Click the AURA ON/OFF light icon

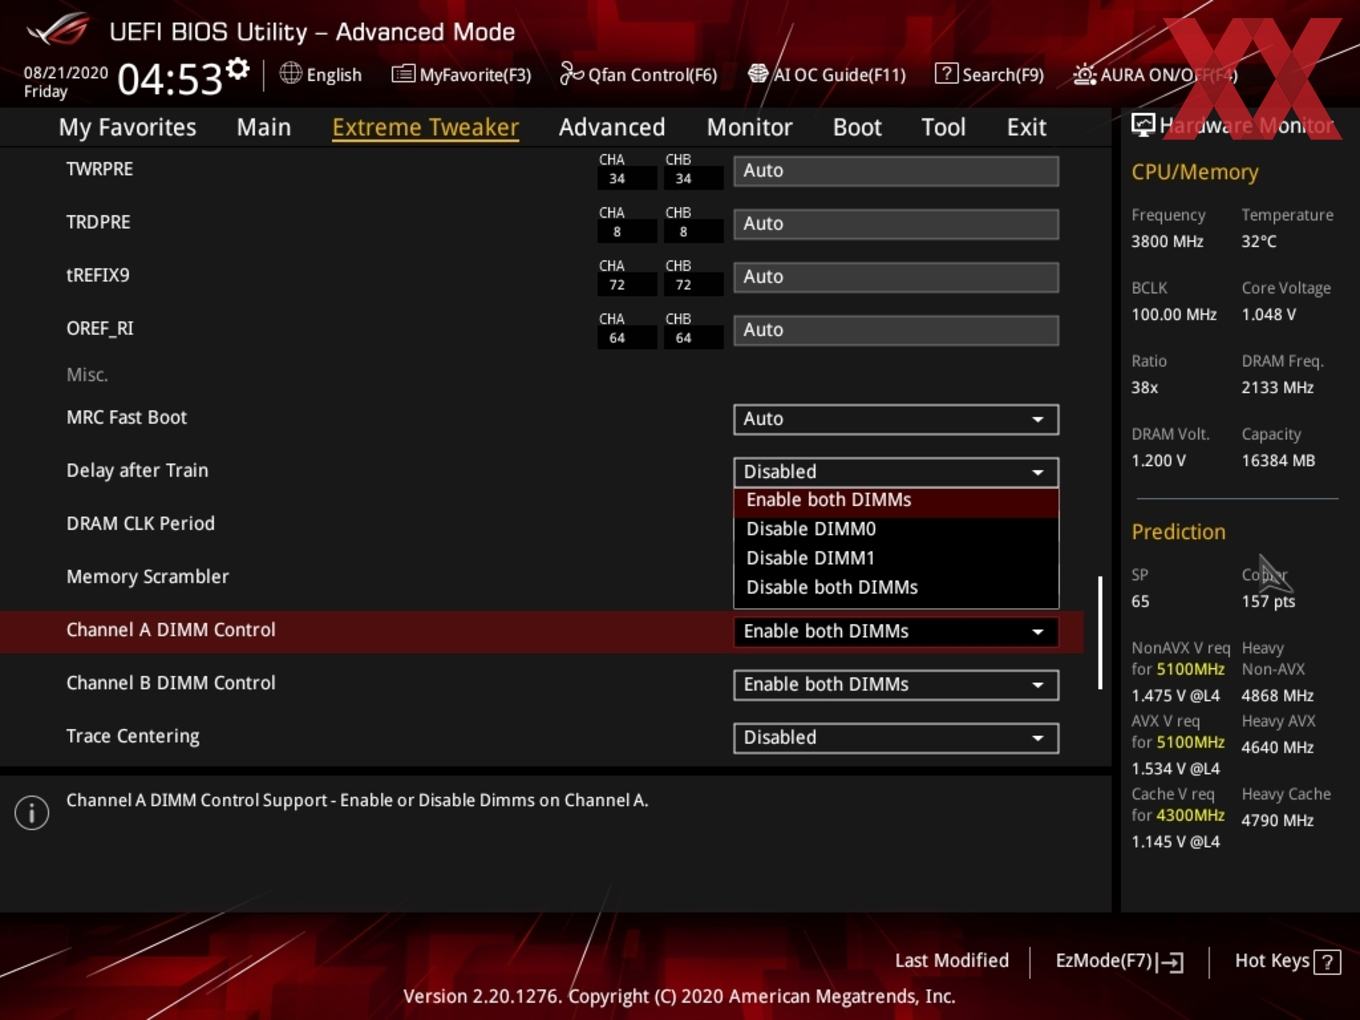click(1084, 74)
